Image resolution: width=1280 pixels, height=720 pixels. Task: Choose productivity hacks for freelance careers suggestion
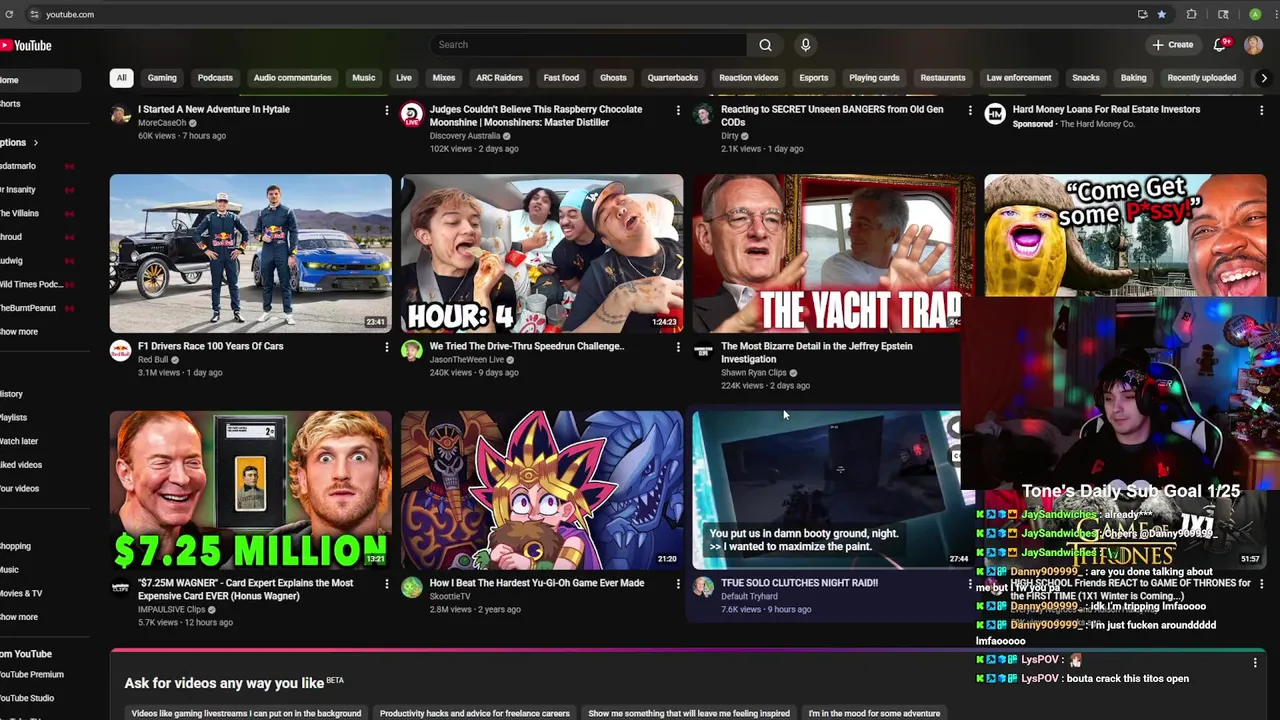click(x=475, y=713)
